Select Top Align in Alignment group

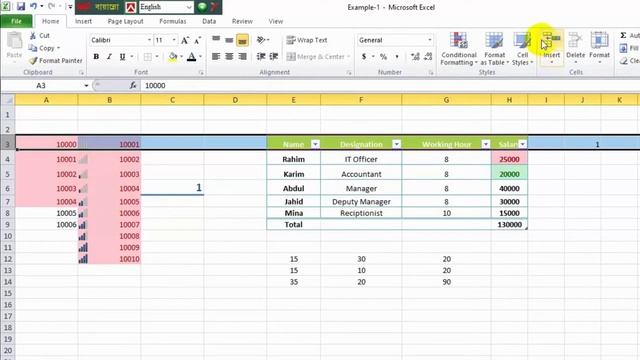point(216,40)
